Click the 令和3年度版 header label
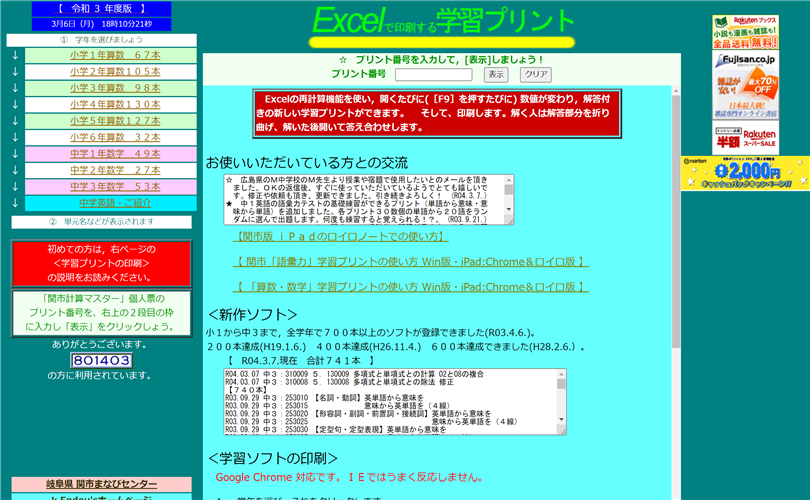 (101, 9)
